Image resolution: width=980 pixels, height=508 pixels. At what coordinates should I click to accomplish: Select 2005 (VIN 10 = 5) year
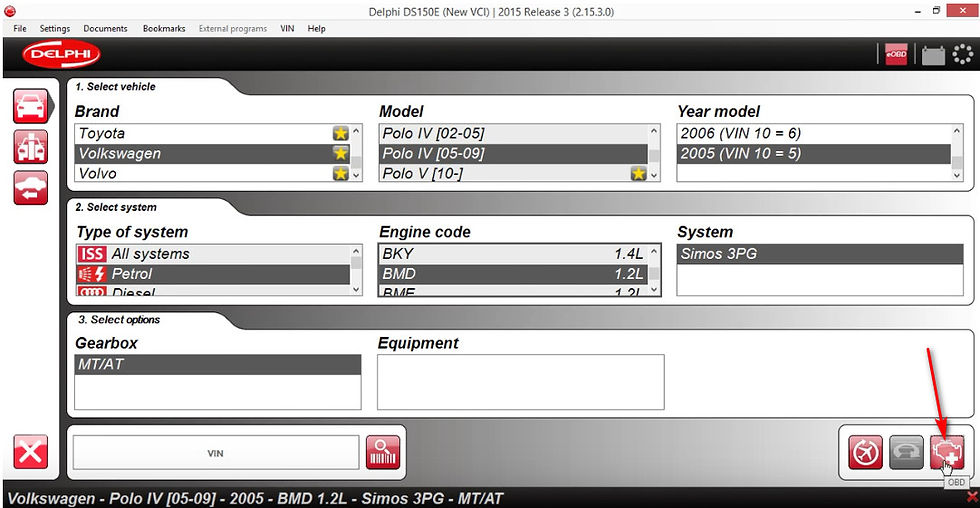tap(814, 153)
